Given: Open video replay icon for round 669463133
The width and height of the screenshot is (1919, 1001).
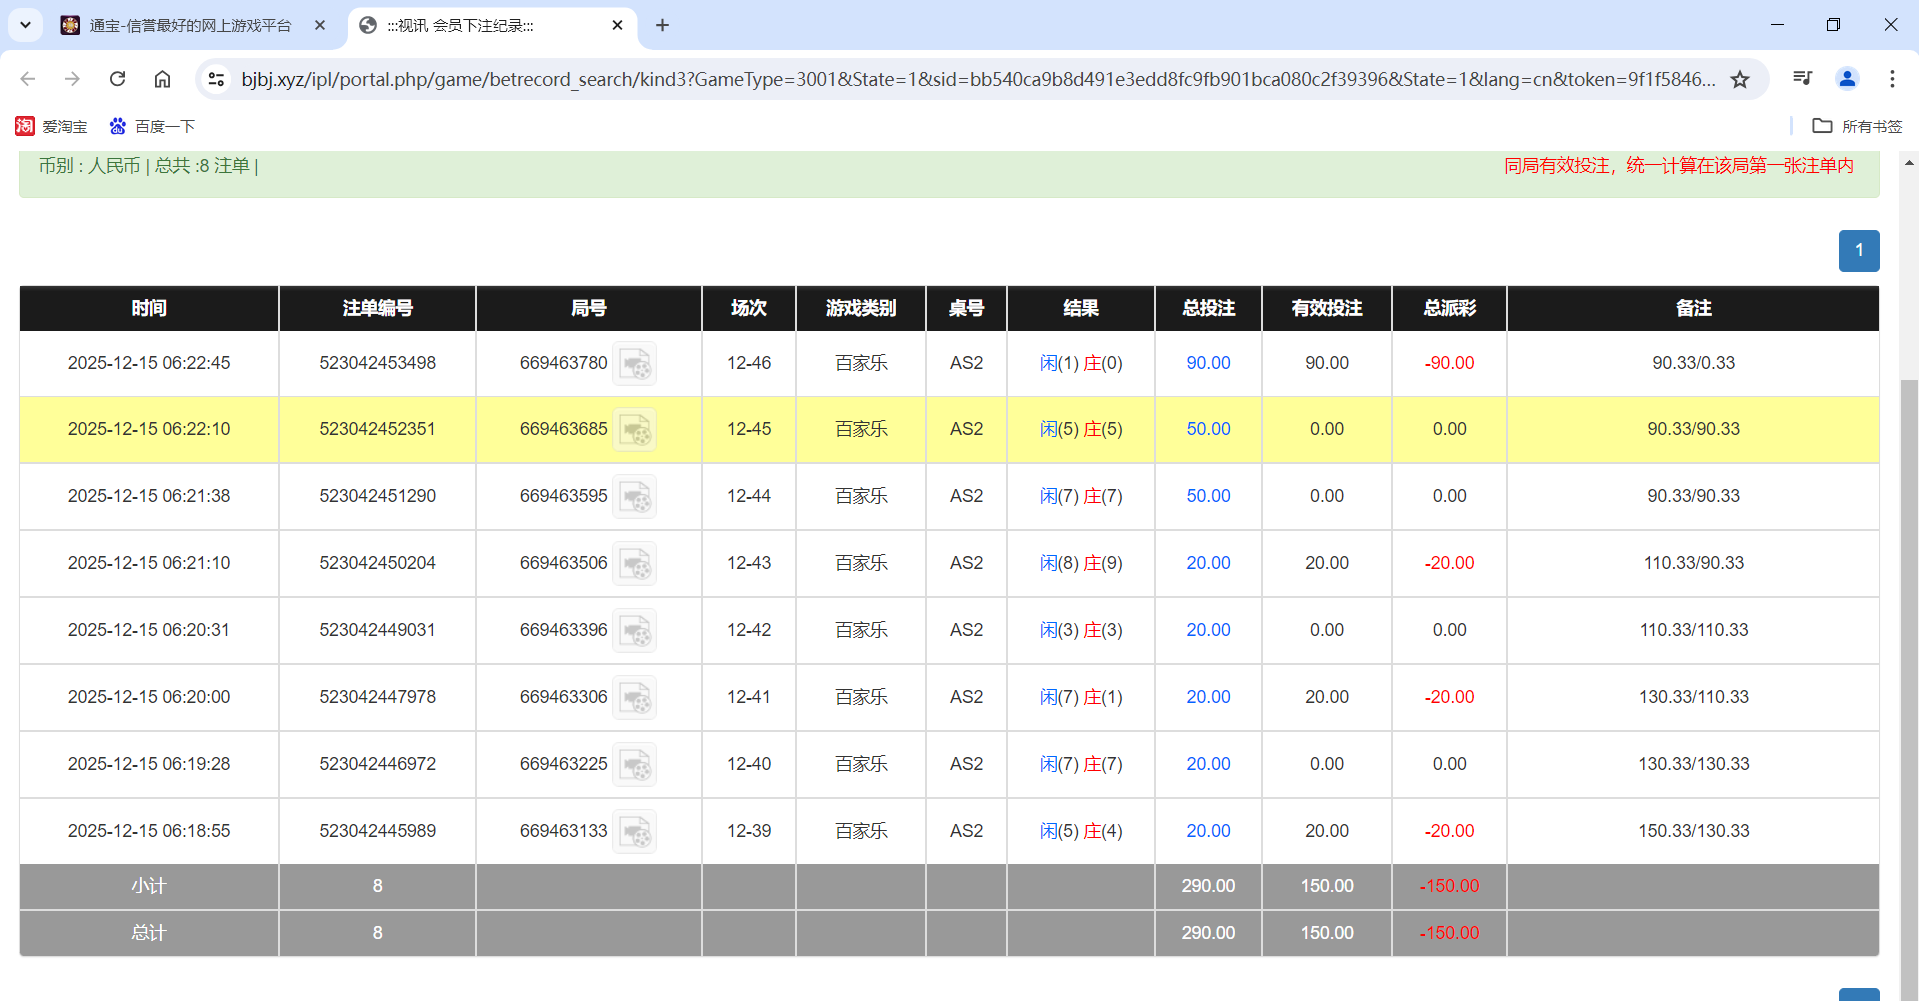Looking at the screenshot, I should click(x=634, y=832).
